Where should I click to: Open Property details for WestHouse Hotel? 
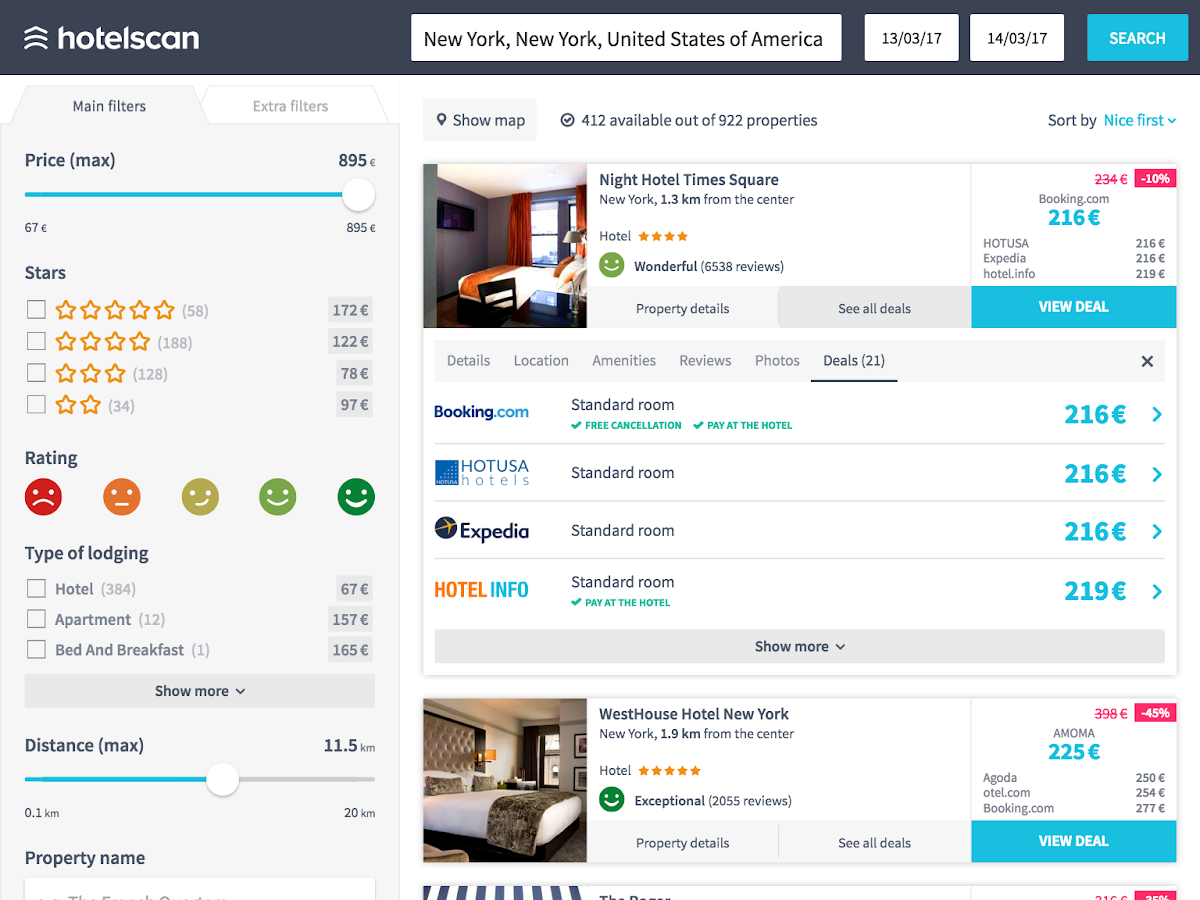tap(682, 842)
